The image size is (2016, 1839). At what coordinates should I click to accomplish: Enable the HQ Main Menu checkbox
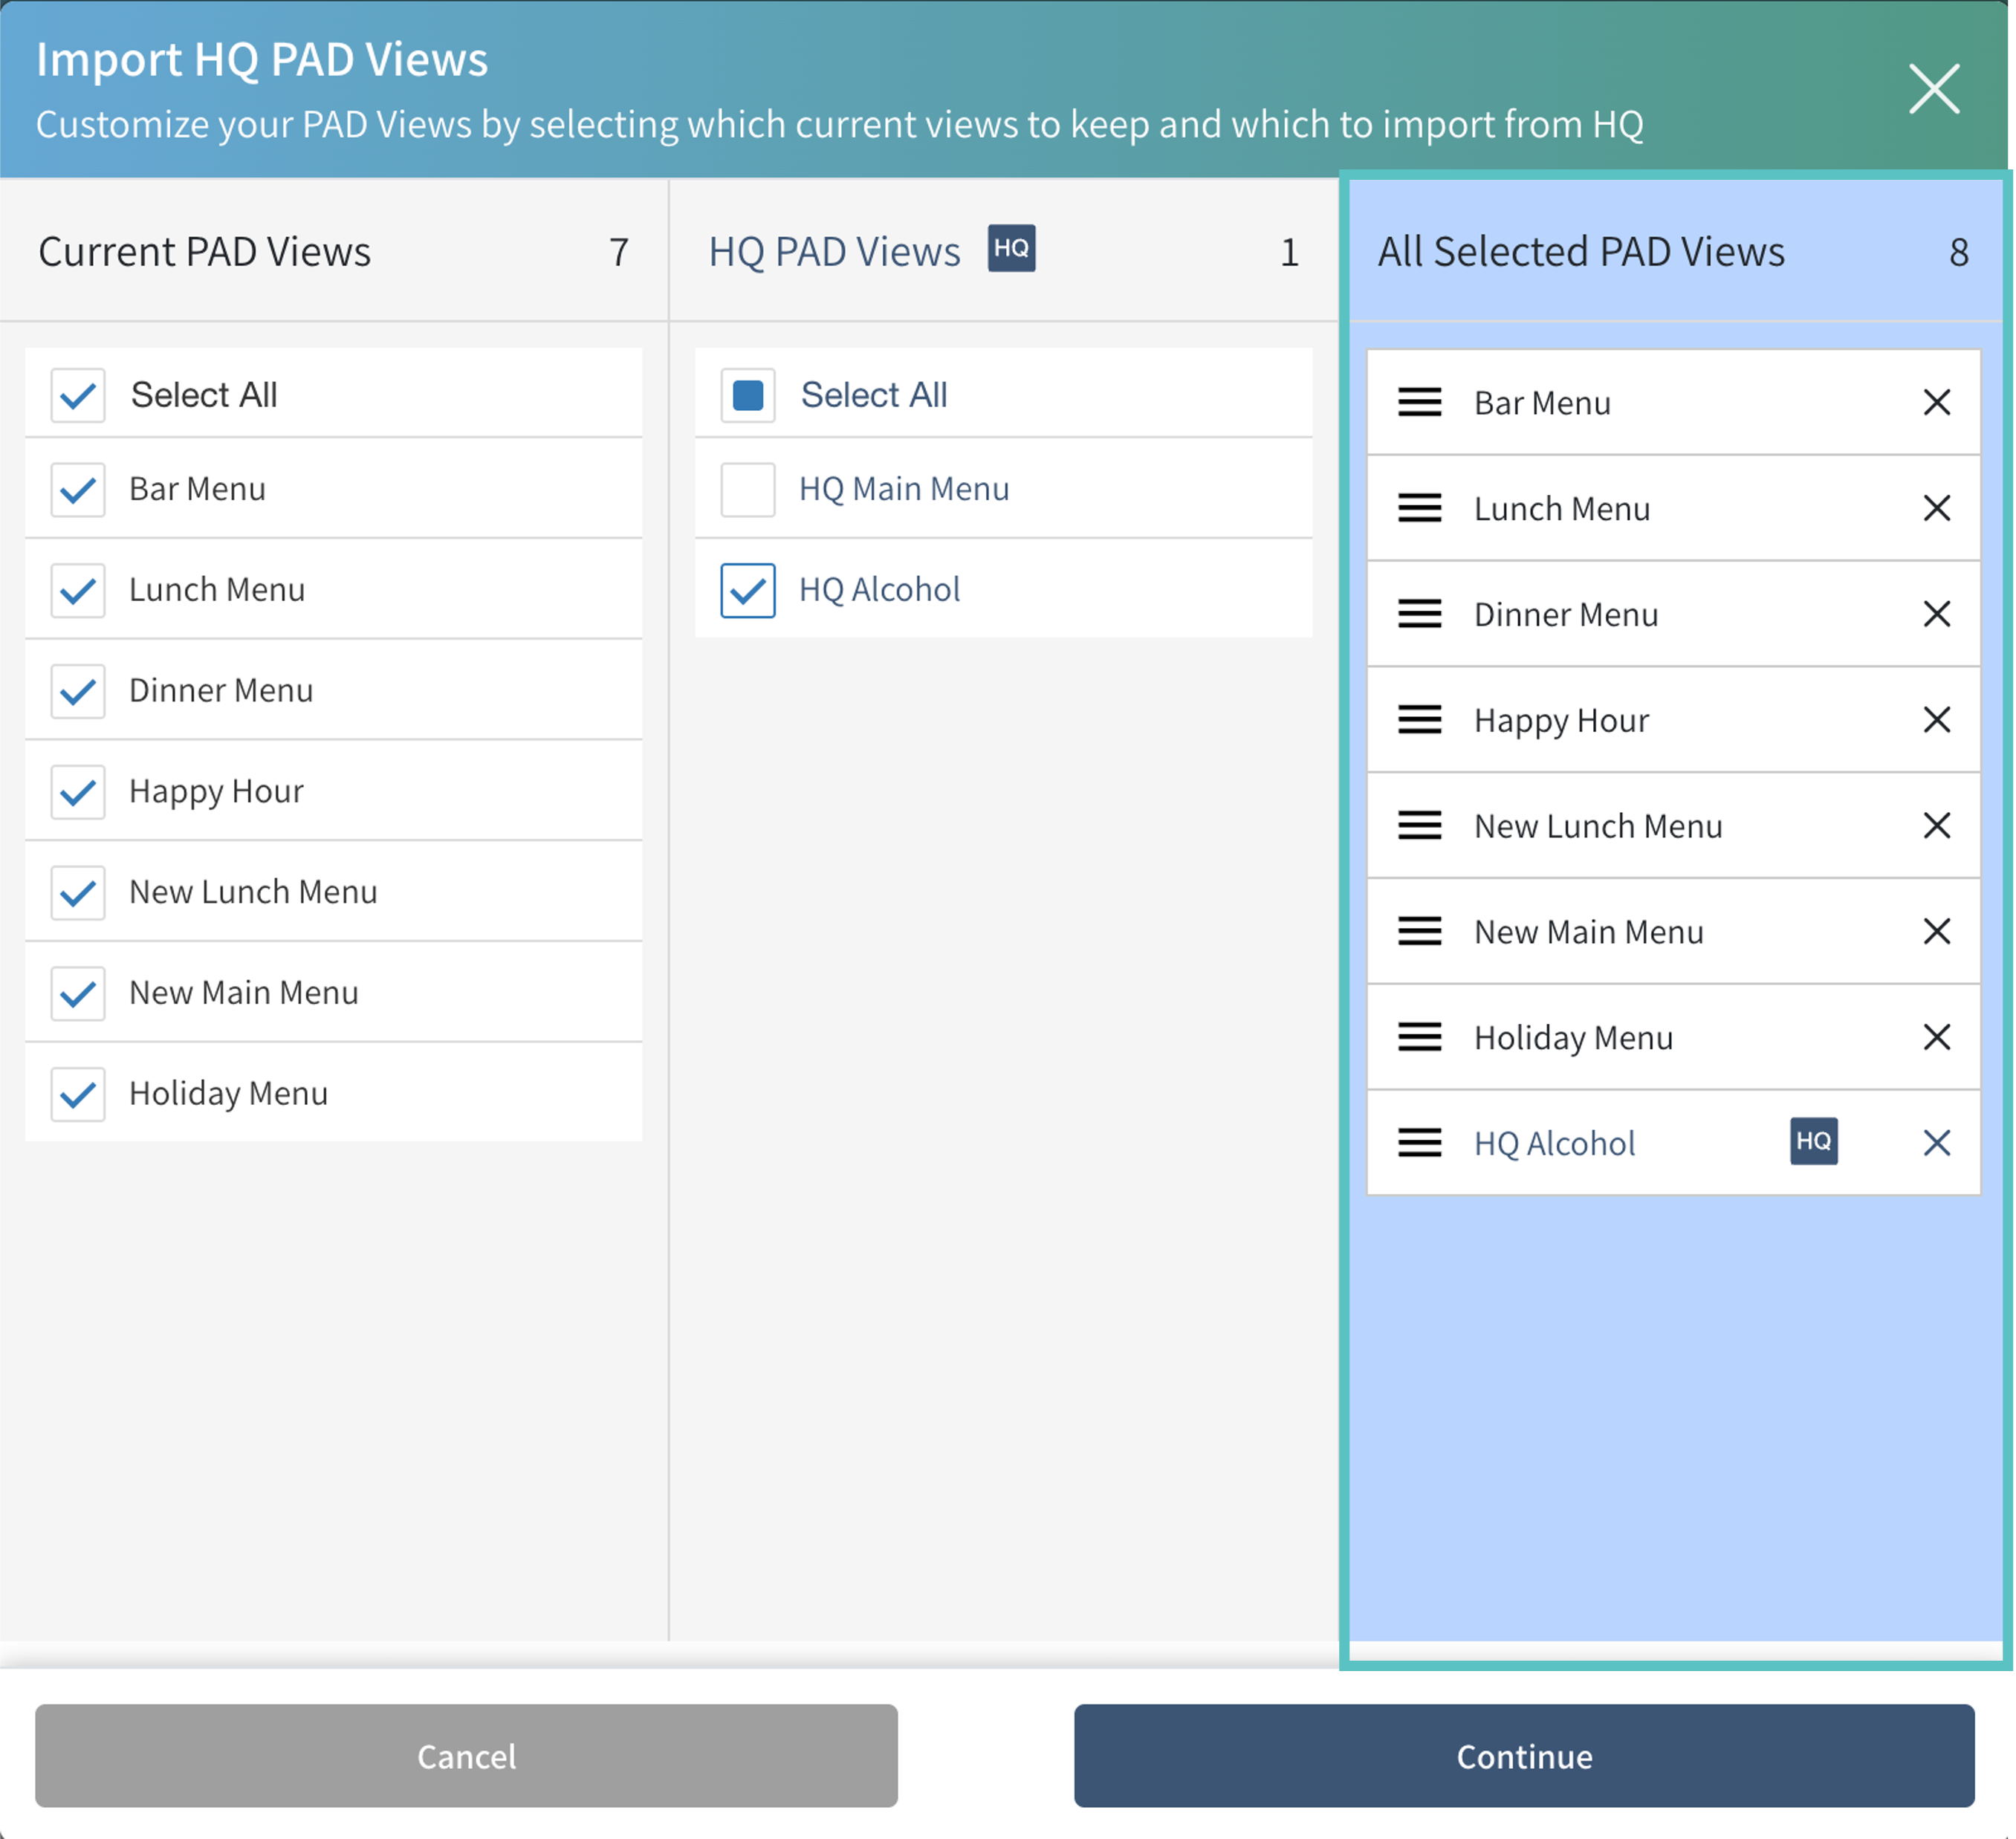(747, 489)
